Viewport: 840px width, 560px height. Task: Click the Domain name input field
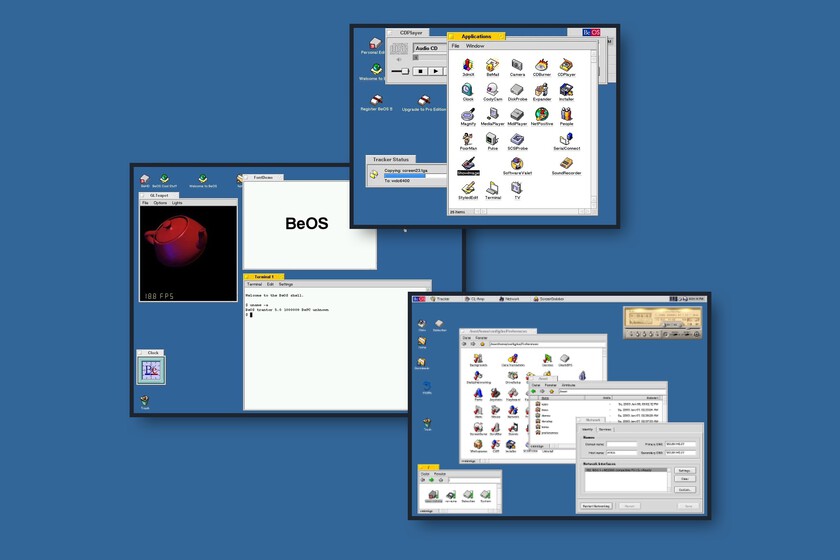click(622, 444)
